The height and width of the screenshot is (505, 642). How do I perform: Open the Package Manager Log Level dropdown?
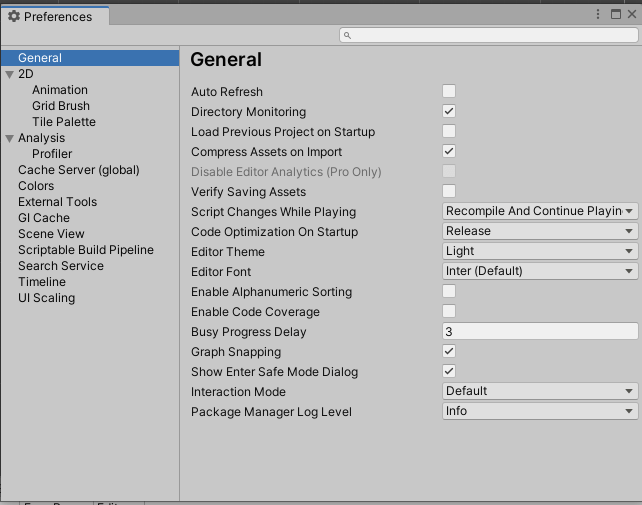540,411
